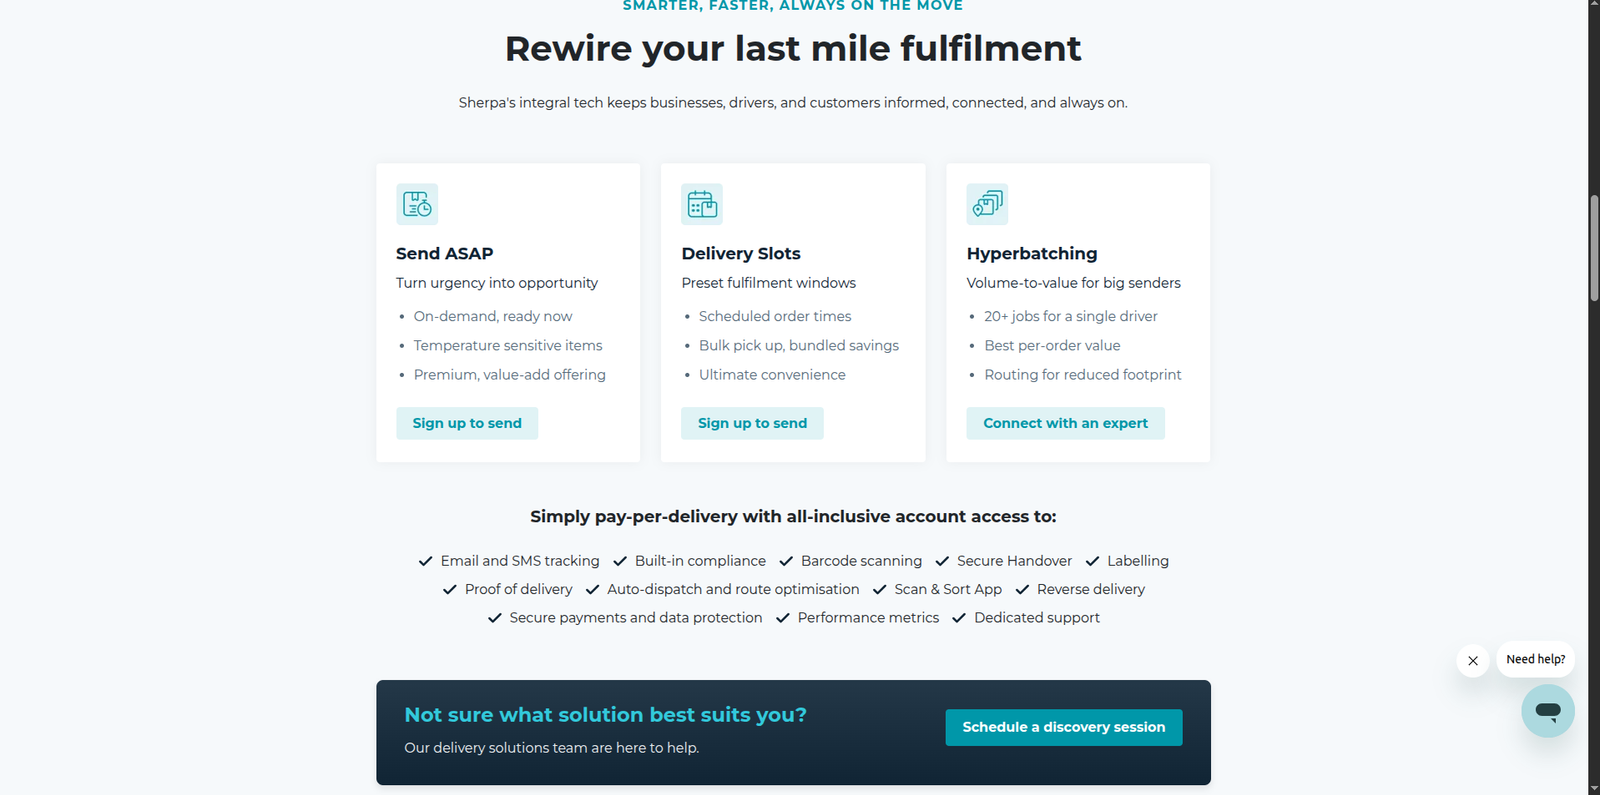Open the chat widget bubble icon
The width and height of the screenshot is (1600, 795).
(1547, 711)
